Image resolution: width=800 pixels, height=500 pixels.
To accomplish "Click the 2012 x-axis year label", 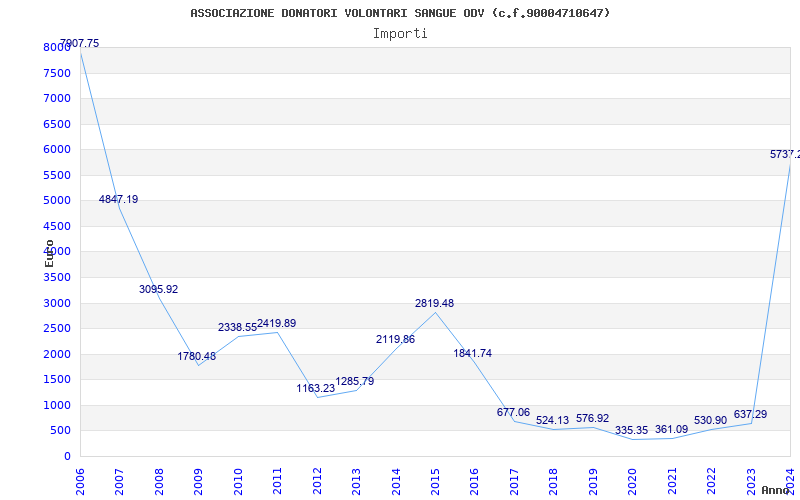I will click(317, 482).
